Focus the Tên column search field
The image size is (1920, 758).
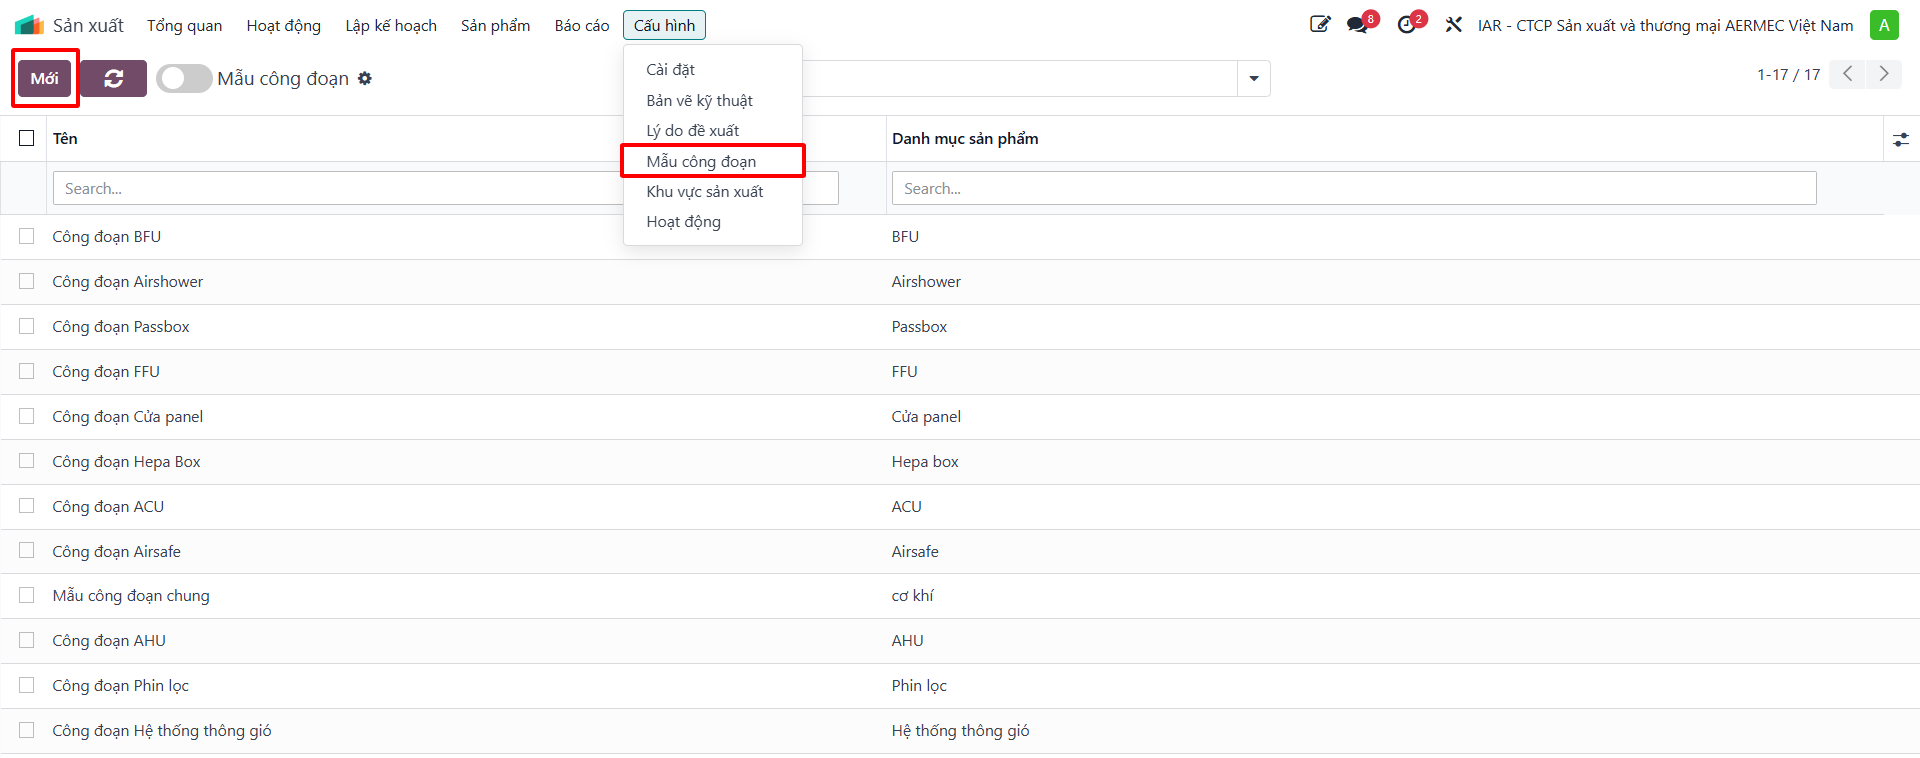pos(445,188)
